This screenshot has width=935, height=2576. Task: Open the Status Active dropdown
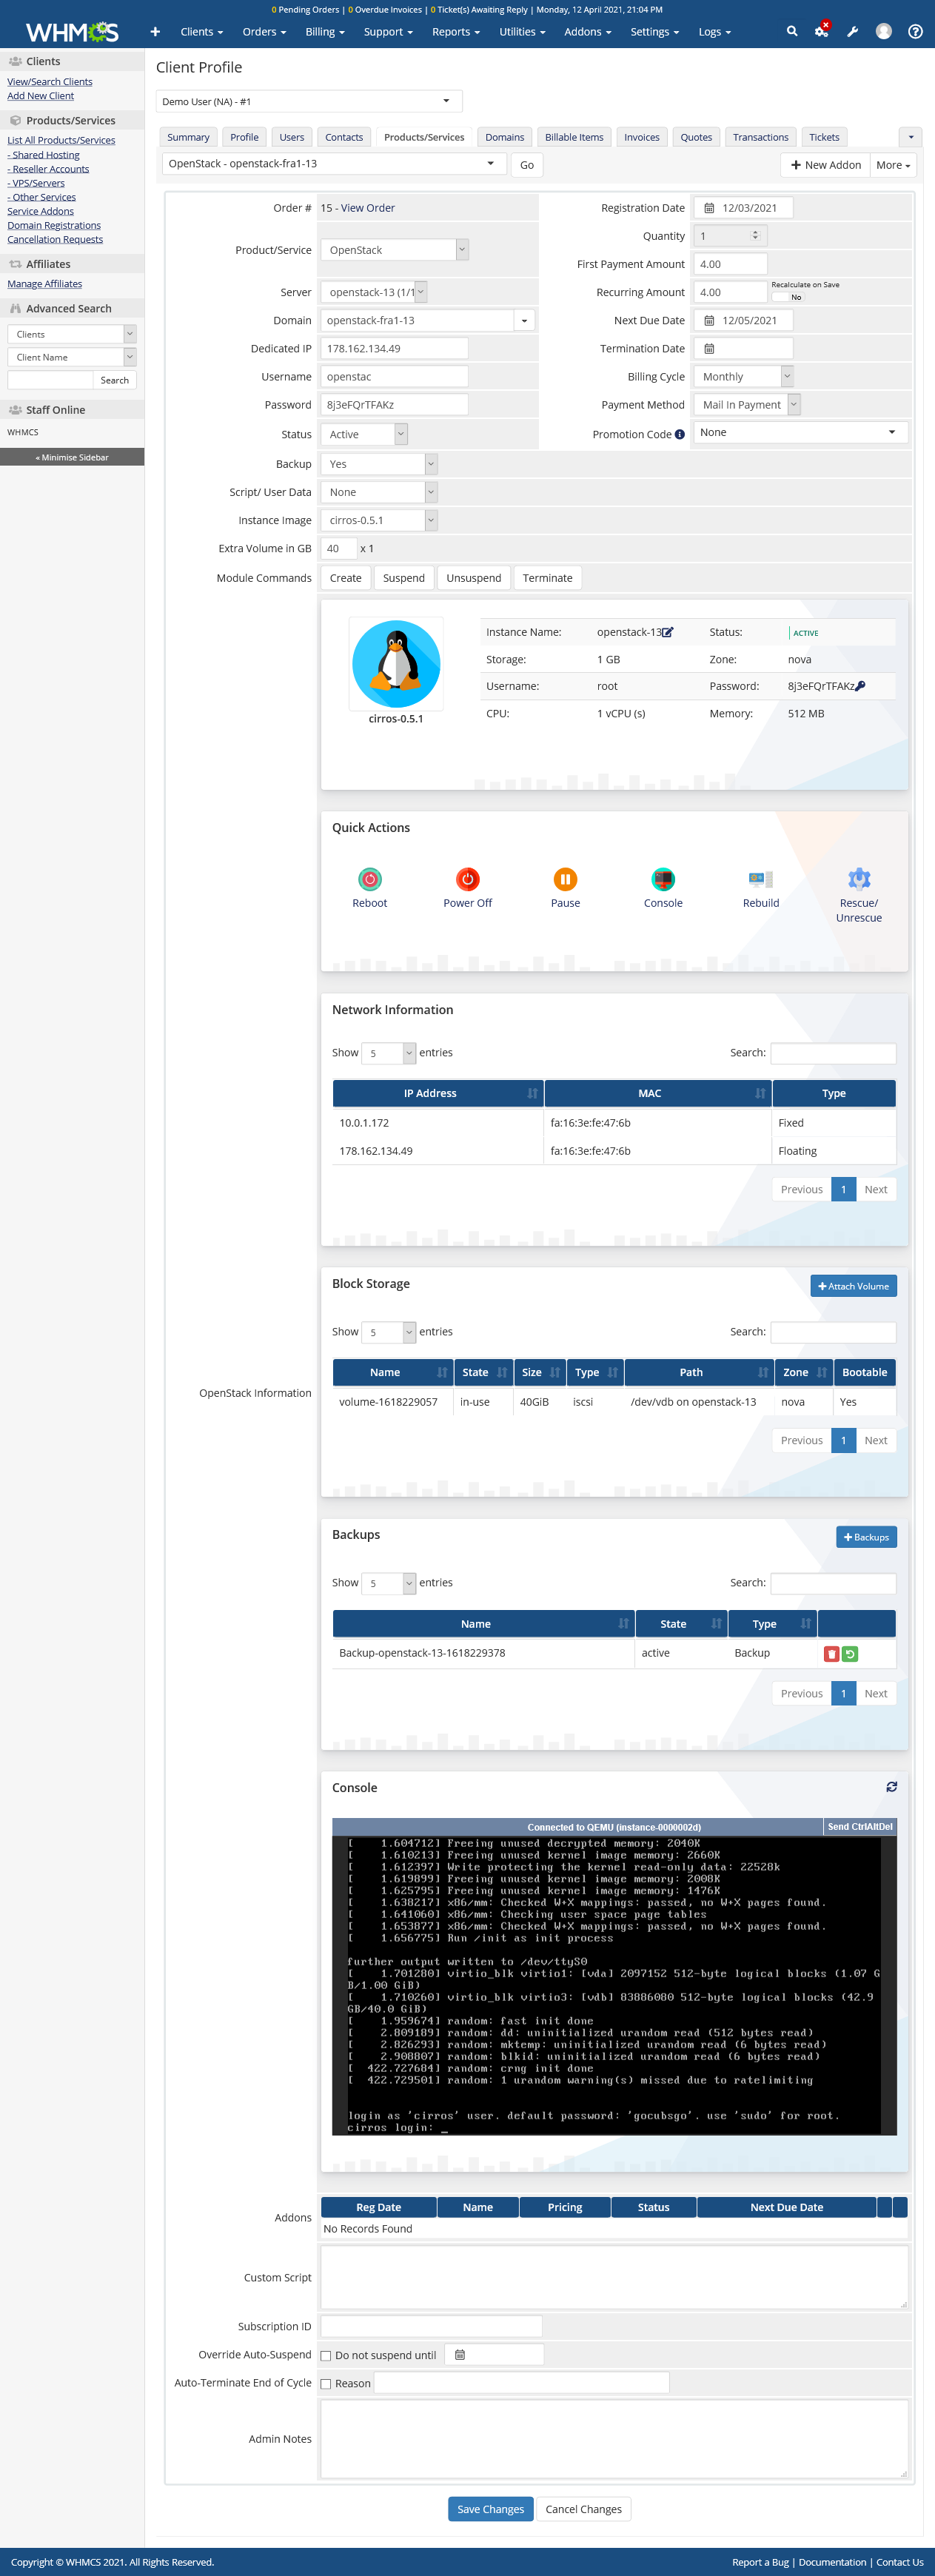[x=364, y=434]
